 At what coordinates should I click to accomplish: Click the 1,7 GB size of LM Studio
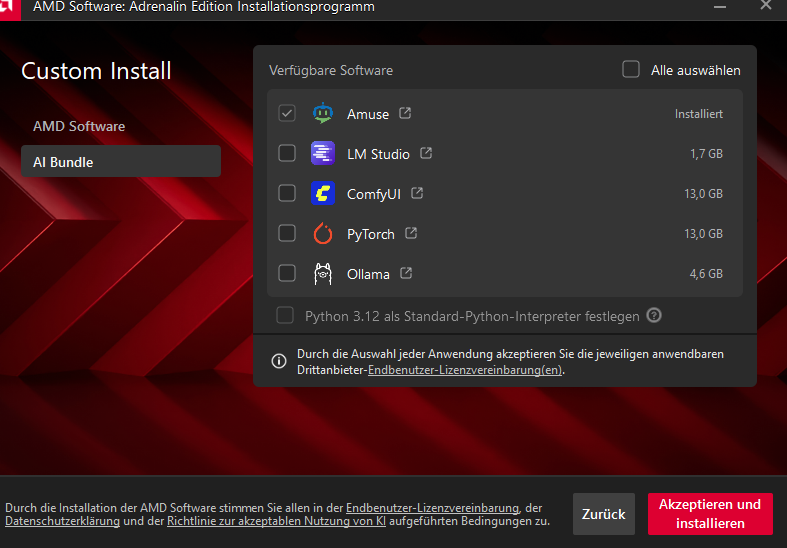pyautogui.click(x=707, y=154)
